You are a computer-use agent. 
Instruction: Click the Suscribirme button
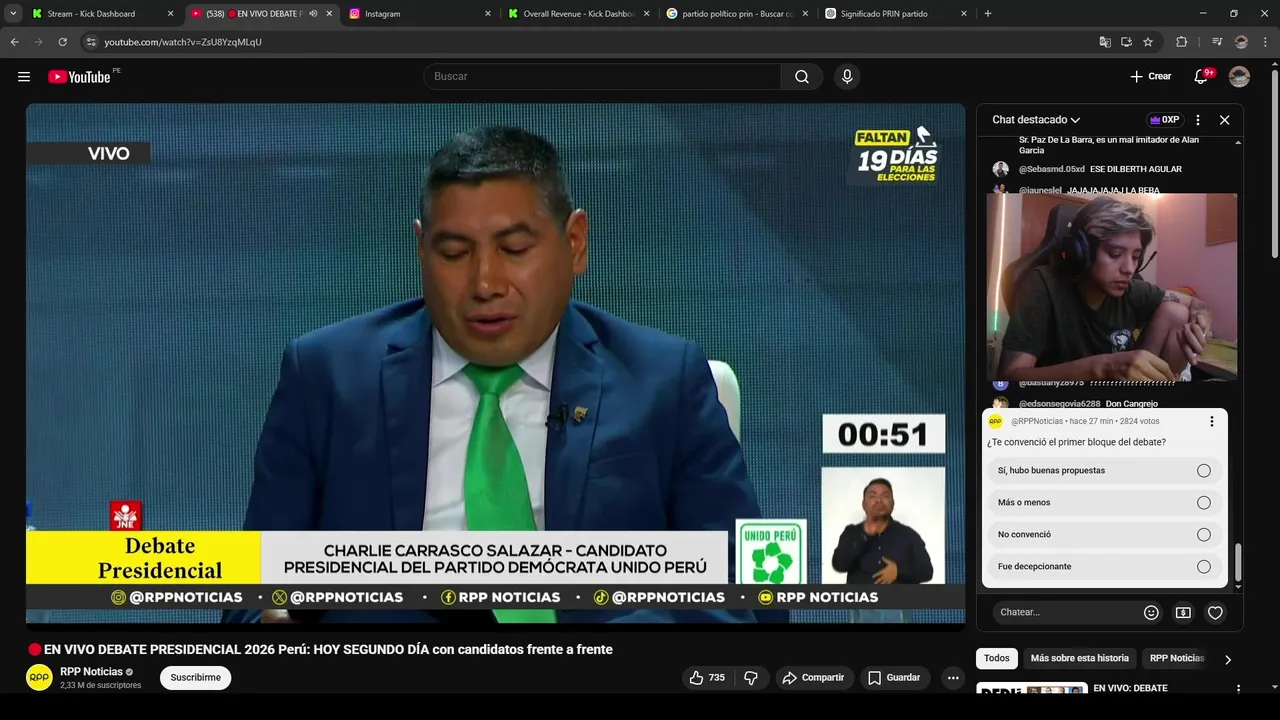click(195, 678)
